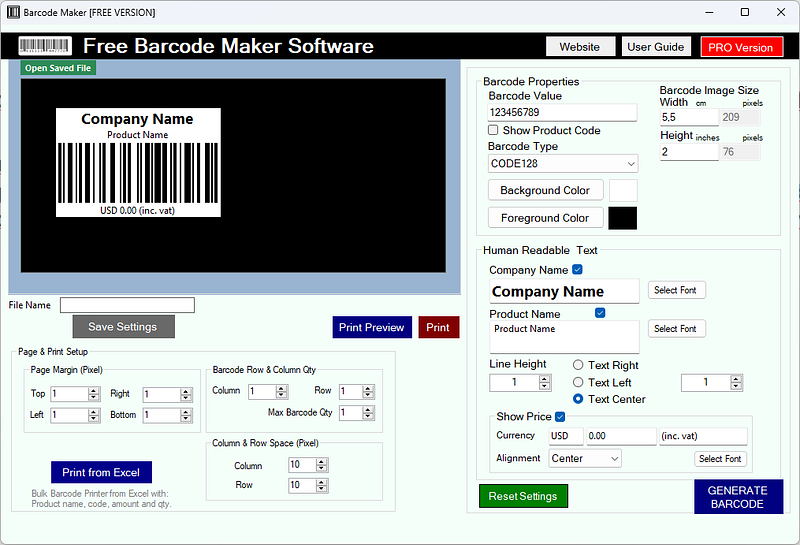Click the Open Saved File tab
The image size is (800, 545).
(58, 68)
